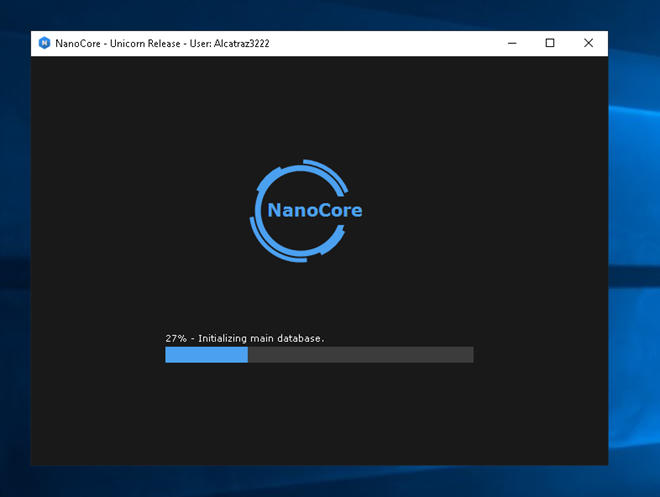This screenshot has height=497, width=660.
Task: Click empty title bar space before minimize button
Action: pos(400,43)
